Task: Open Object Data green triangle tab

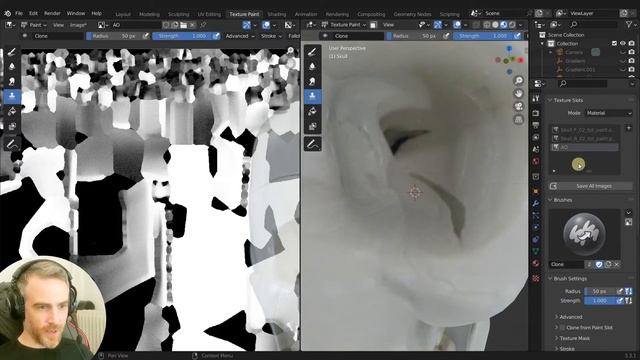Action: (x=536, y=251)
